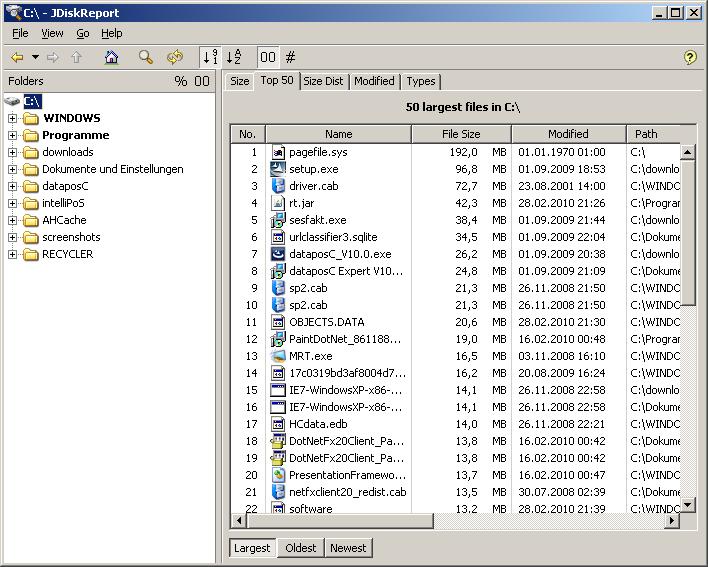
Task: Expand the screenshots folder node
Action: pyautogui.click(x=13, y=237)
